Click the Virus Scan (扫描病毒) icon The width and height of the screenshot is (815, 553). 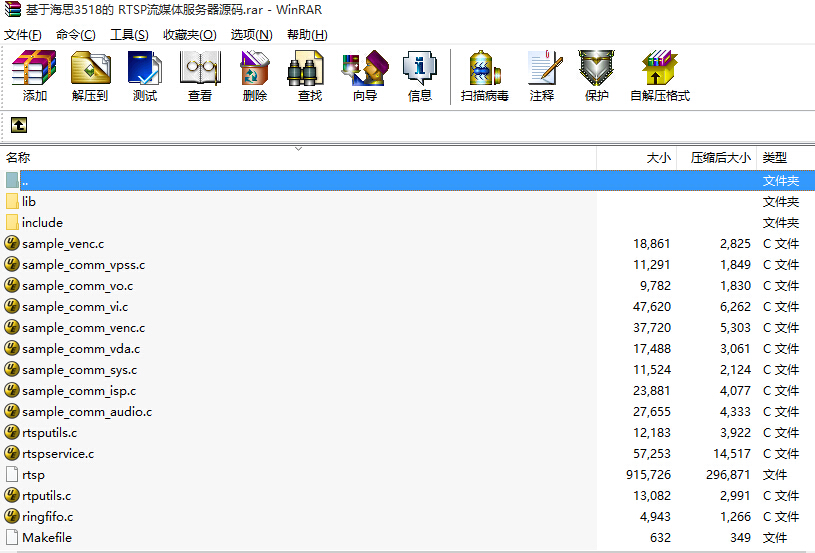tap(484, 68)
